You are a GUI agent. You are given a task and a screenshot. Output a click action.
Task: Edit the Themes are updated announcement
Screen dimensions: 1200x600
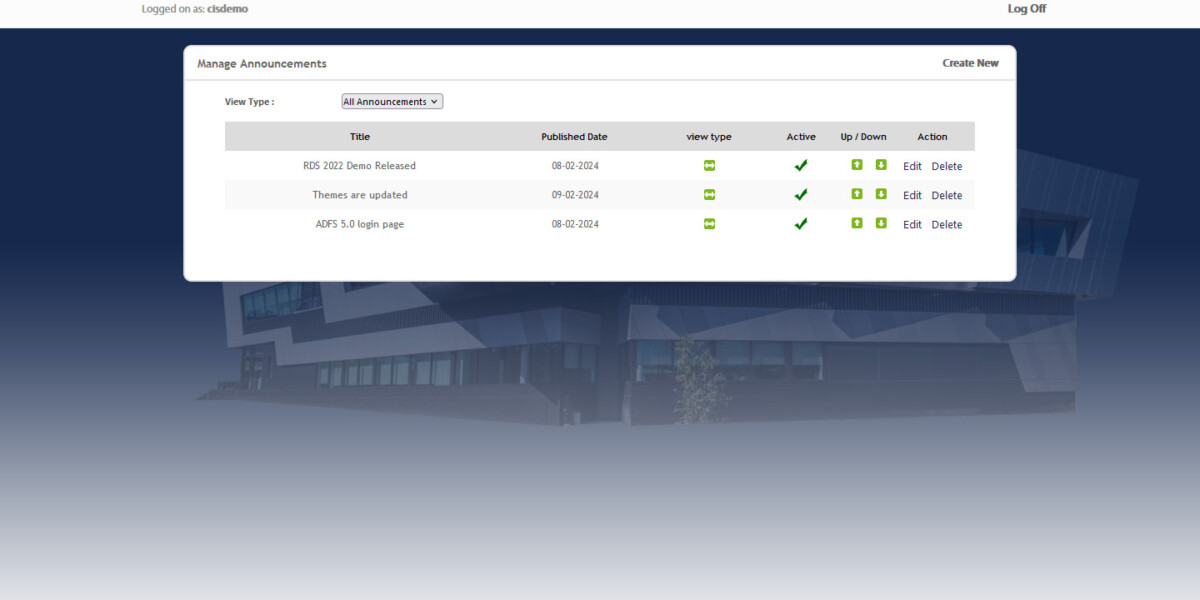912,196
